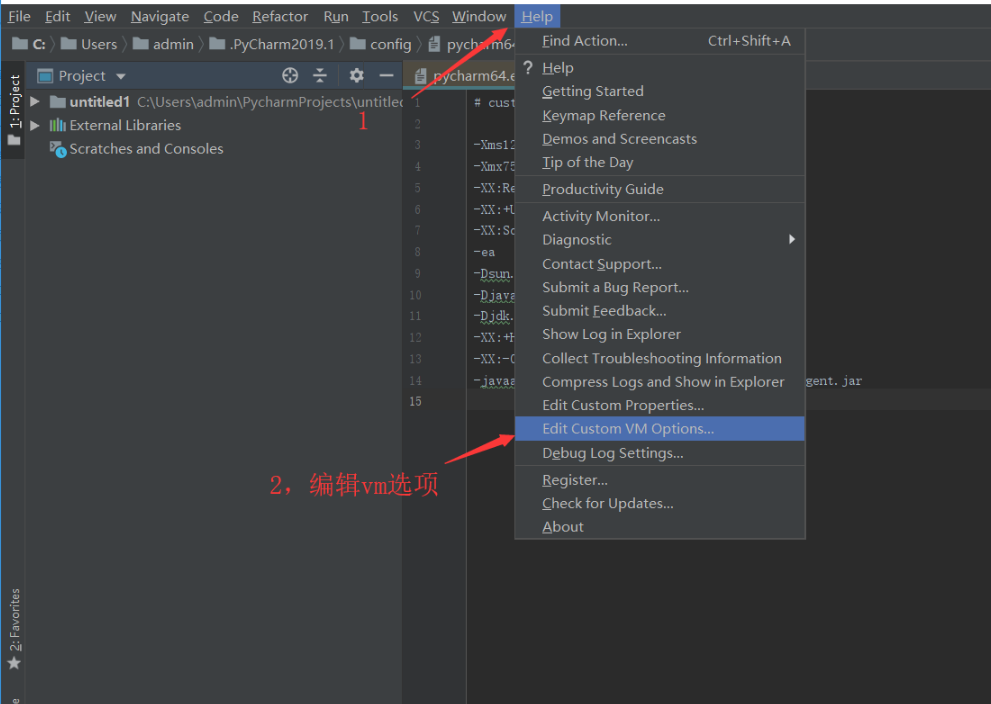Click the locate/scroll-from-source target icon
This screenshot has width=991, height=704.
[x=290, y=76]
